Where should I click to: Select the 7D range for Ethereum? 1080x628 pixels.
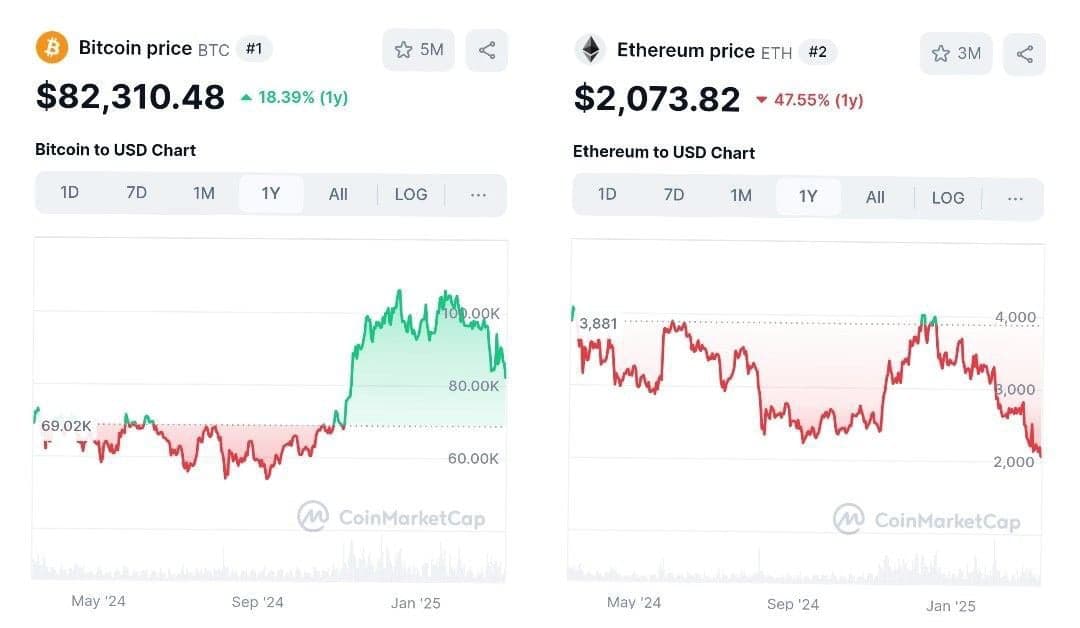(x=674, y=196)
